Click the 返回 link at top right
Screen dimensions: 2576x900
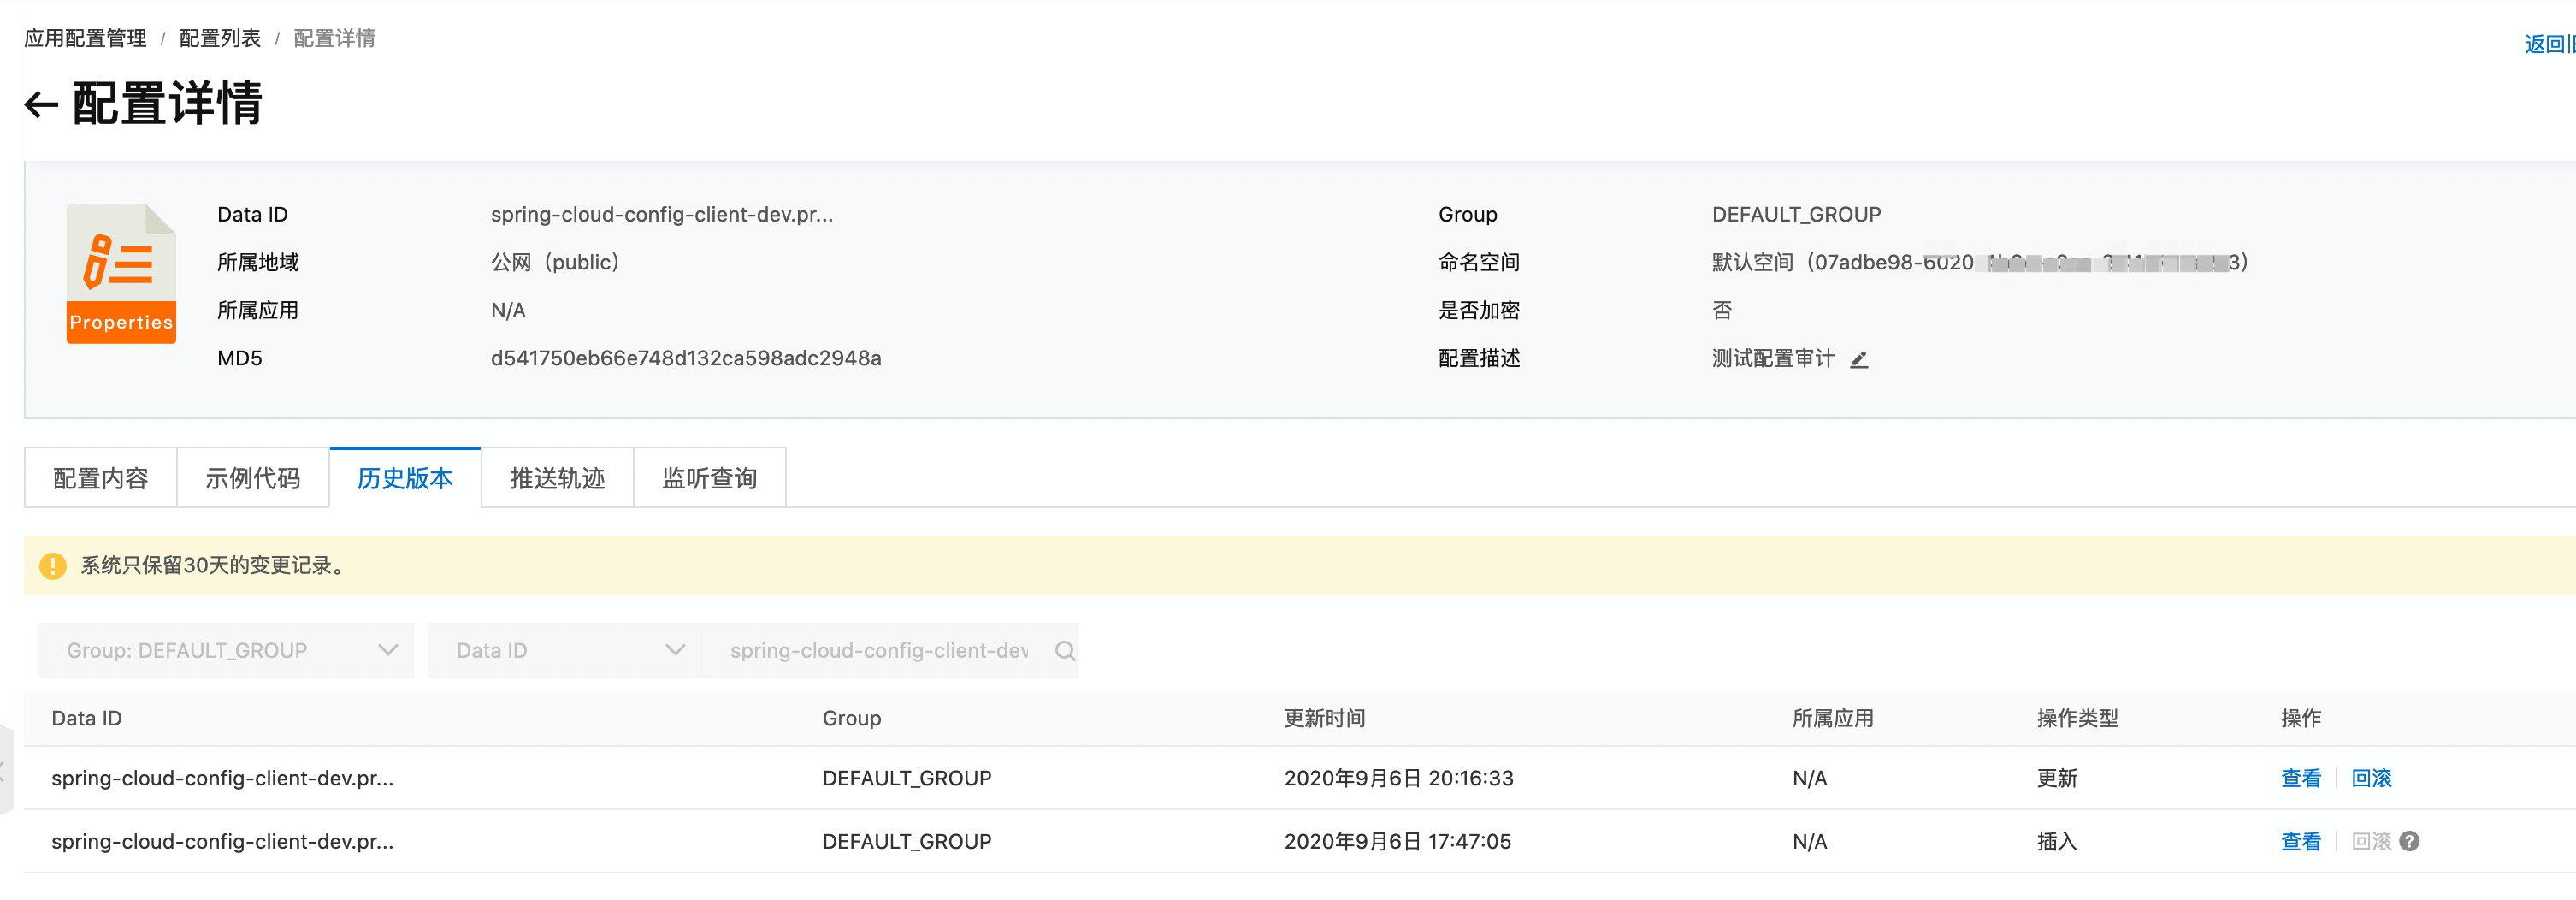(x=2547, y=44)
